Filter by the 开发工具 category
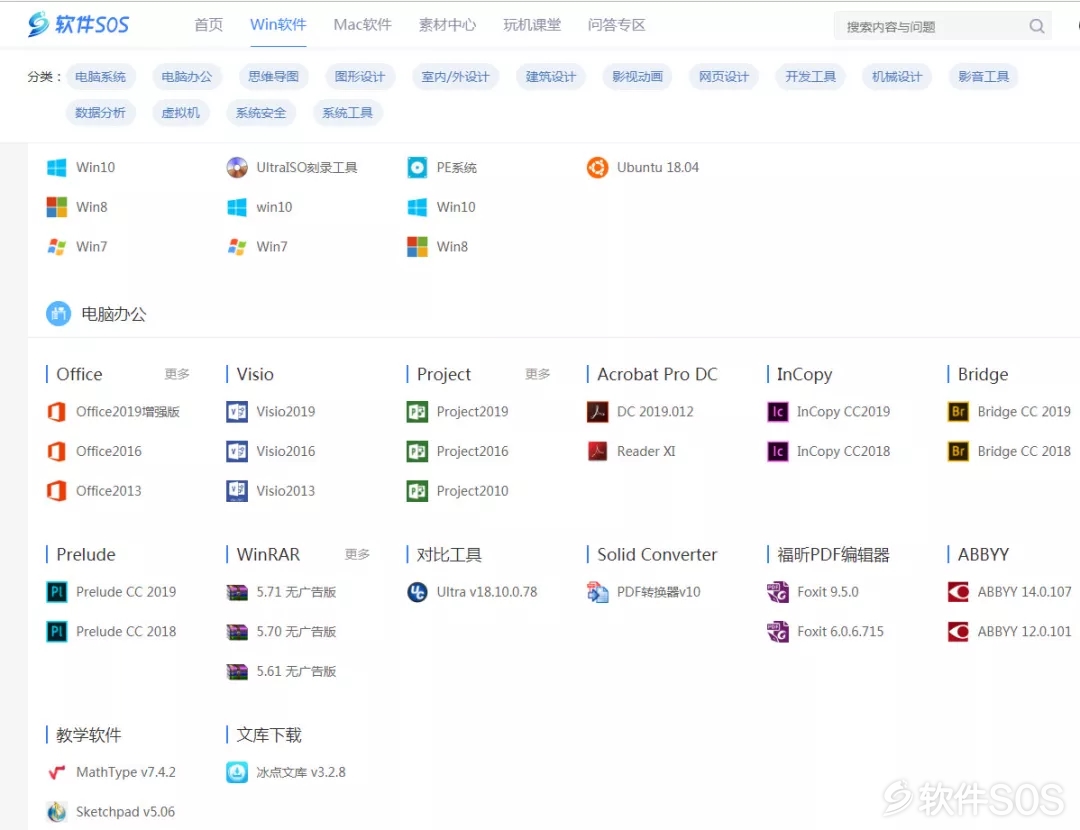Screen dimensions: 1080x830 [x=811, y=76]
